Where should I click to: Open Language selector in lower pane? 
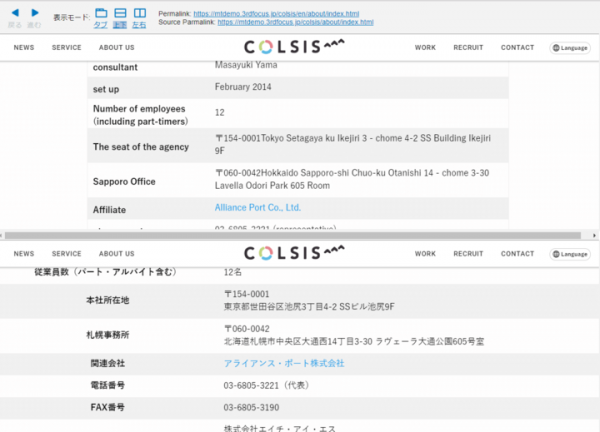point(570,254)
